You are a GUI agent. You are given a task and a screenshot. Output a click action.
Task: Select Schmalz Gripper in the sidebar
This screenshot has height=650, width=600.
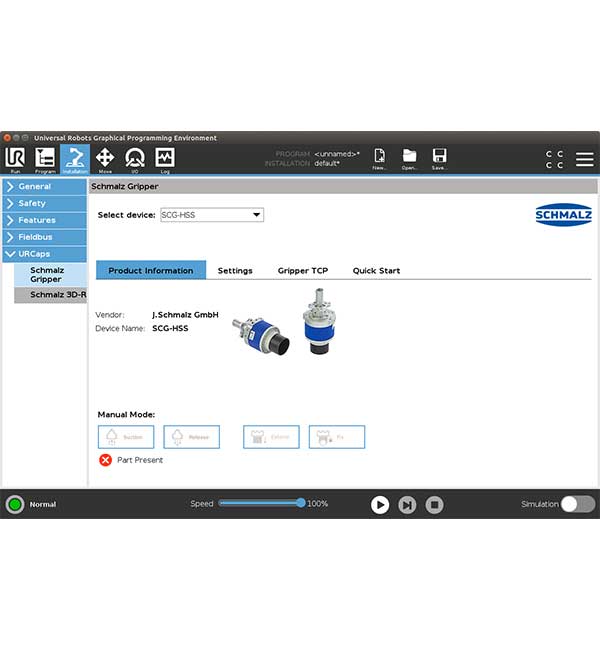tap(51, 275)
